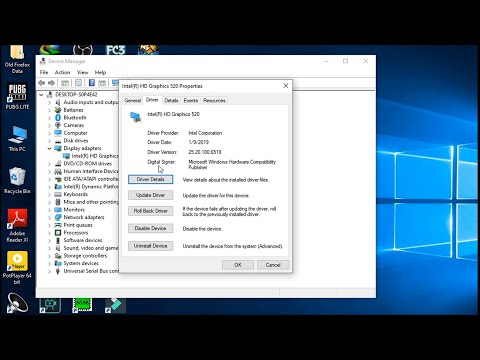The image size is (480, 360).
Task: Click the Driver Details button
Action: [x=150, y=179]
